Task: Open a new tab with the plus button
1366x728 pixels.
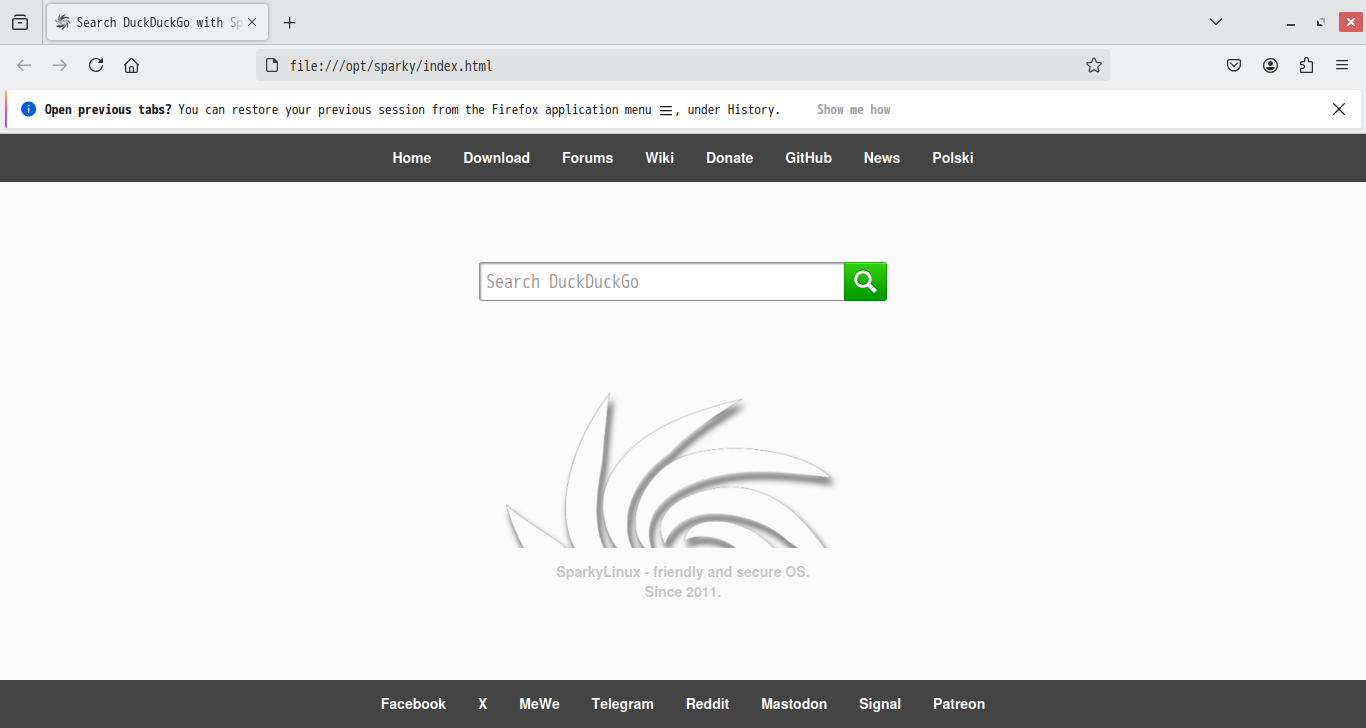Action: click(290, 22)
